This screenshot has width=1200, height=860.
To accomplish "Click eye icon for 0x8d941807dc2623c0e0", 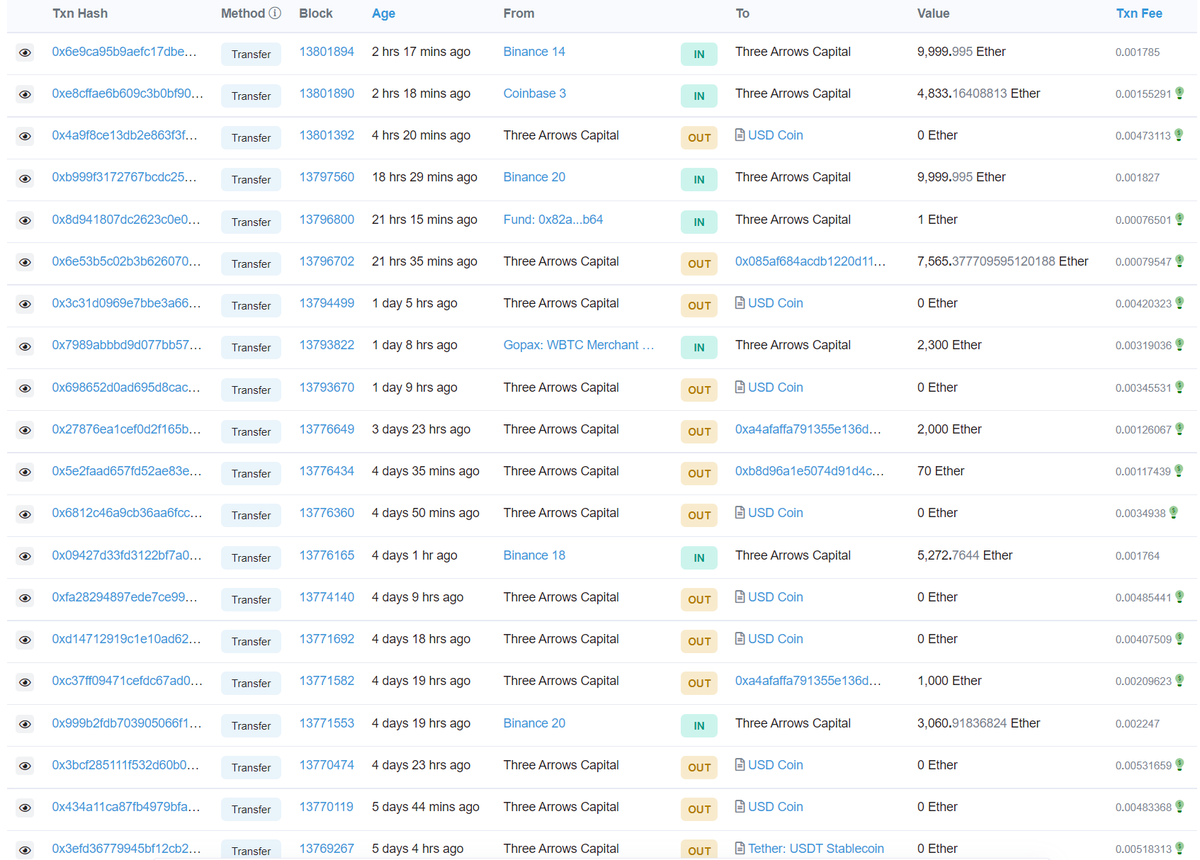I will pyautogui.click(x=25, y=221).
